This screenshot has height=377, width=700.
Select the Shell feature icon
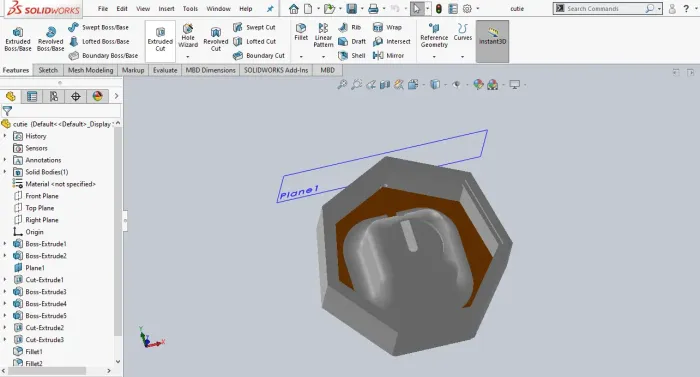[343, 55]
